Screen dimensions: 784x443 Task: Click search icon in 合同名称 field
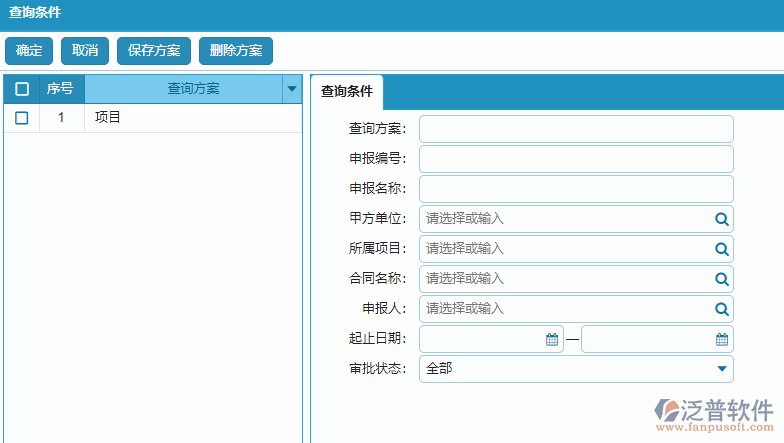[721, 279]
